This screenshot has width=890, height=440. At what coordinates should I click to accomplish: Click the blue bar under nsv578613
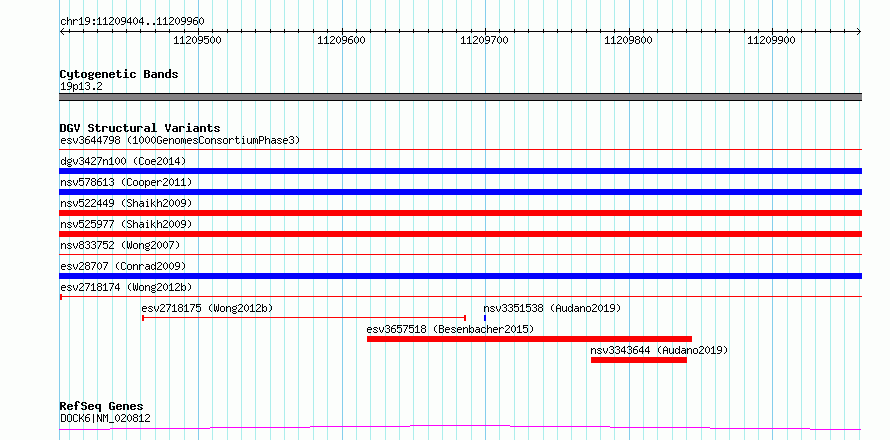pyautogui.click(x=460, y=192)
